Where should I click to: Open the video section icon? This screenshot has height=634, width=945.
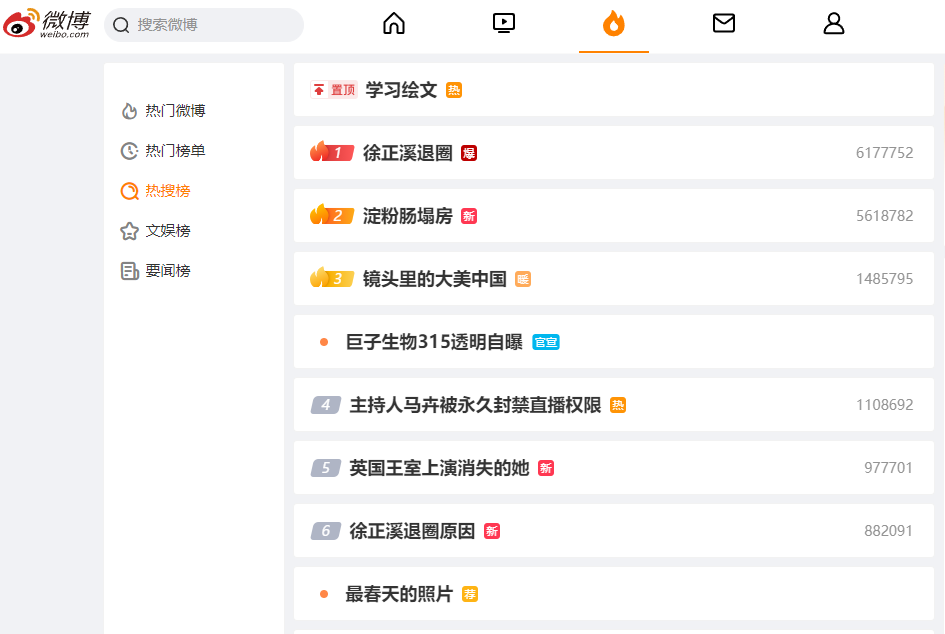(x=504, y=23)
